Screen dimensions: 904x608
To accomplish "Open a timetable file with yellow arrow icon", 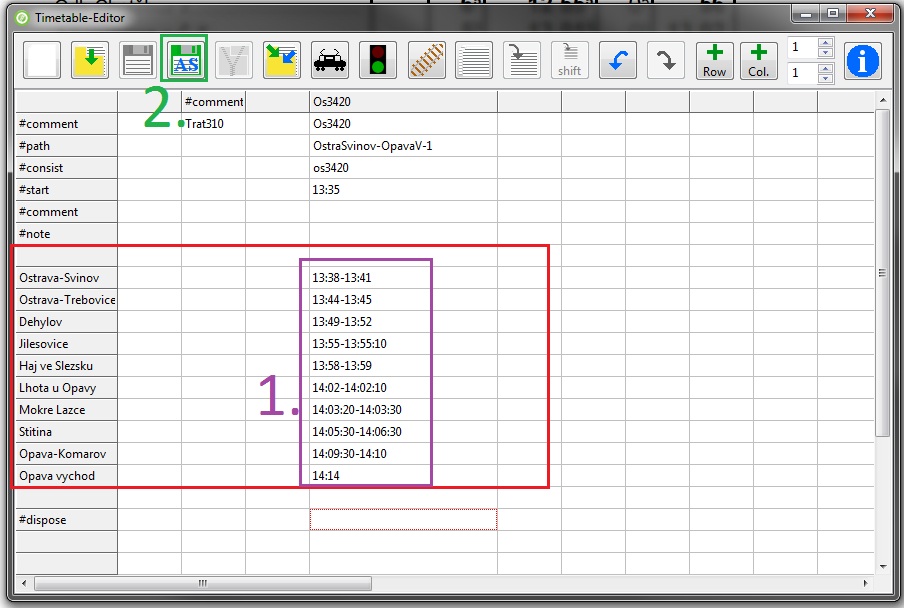I will coord(90,60).
